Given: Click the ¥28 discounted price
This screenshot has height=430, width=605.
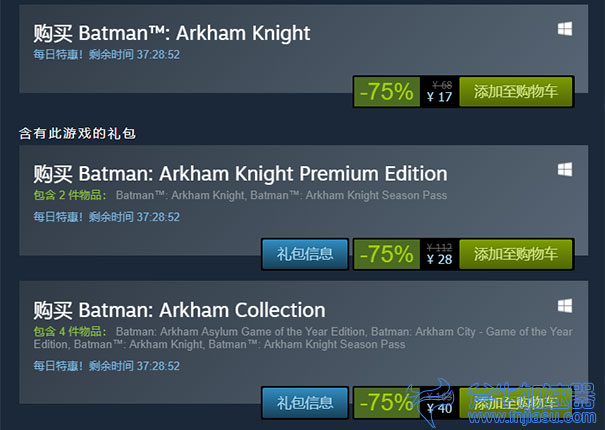Looking at the screenshot, I should 440,260.
